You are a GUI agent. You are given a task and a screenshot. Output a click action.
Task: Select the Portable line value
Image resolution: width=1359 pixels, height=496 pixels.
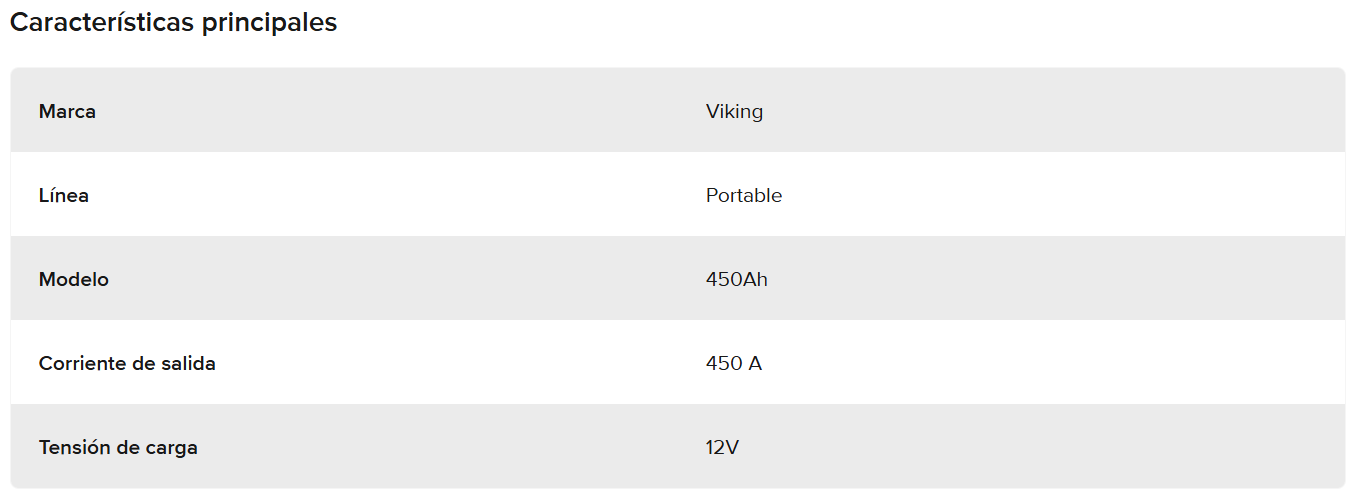coord(743,196)
